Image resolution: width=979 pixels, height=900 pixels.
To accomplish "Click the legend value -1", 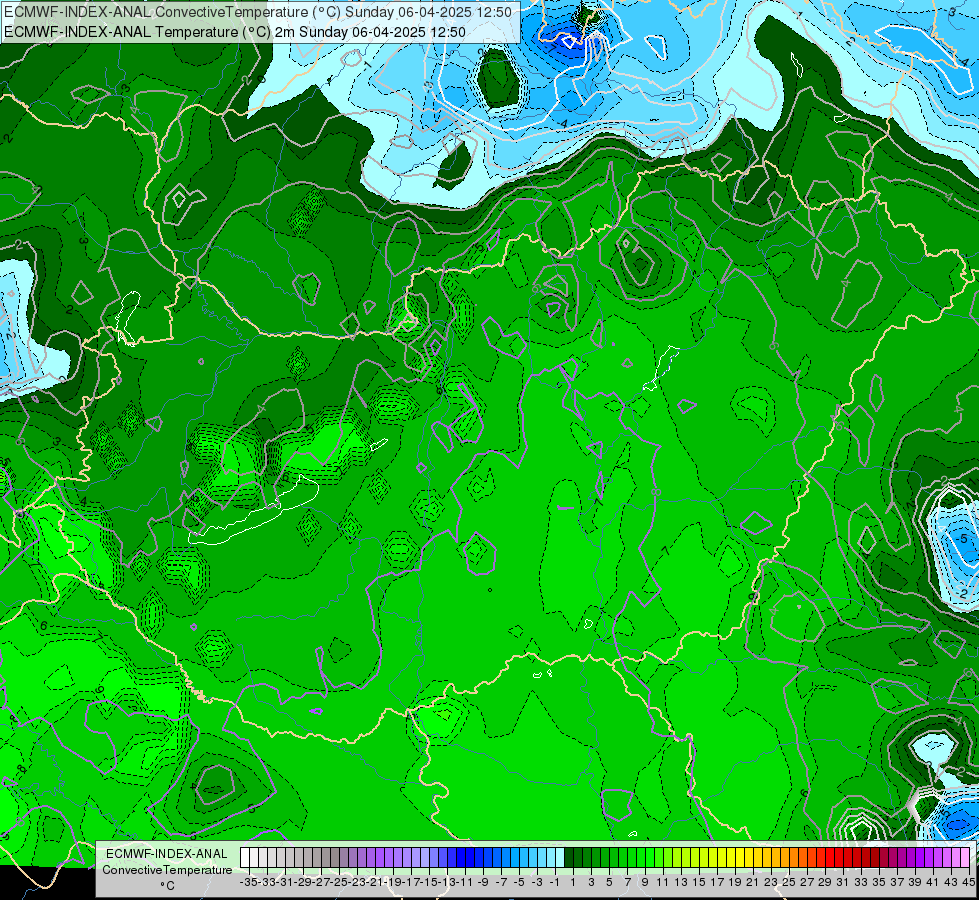I will (555, 882).
